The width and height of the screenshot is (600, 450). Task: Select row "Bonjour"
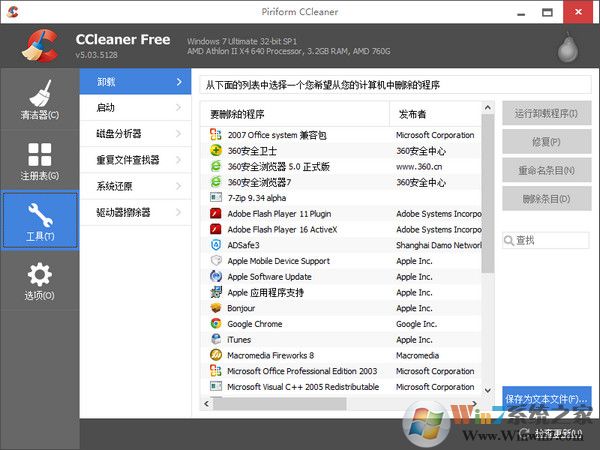(341, 308)
